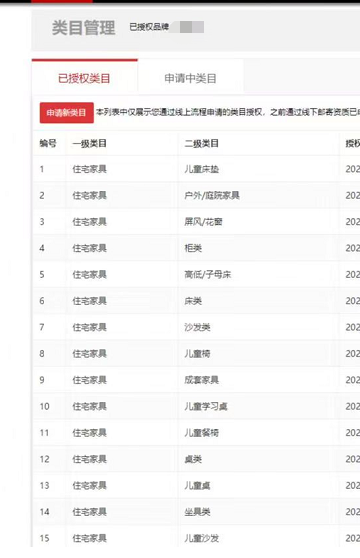This screenshot has width=360, height=558.
Task: Select the 儿童床垫 cell in row 1
Action: 201,169
